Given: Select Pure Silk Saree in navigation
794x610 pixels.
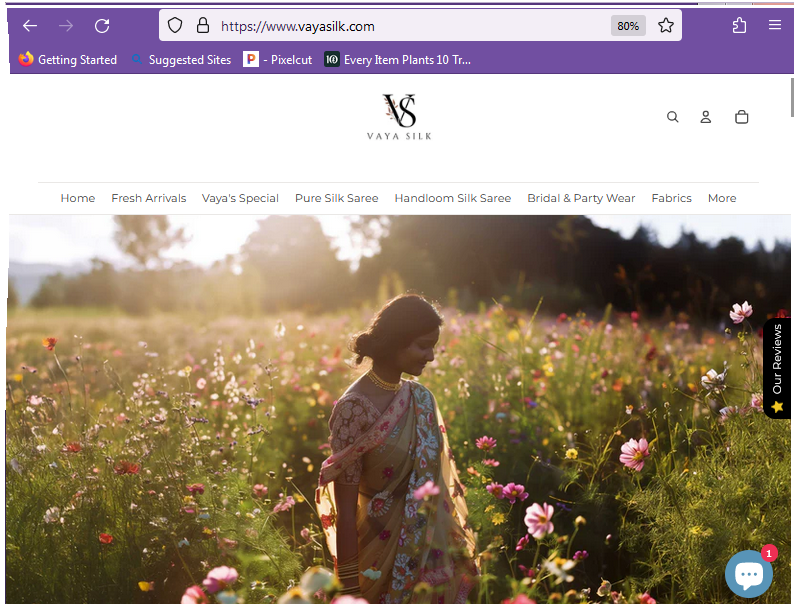Looking at the screenshot, I should [x=337, y=198].
